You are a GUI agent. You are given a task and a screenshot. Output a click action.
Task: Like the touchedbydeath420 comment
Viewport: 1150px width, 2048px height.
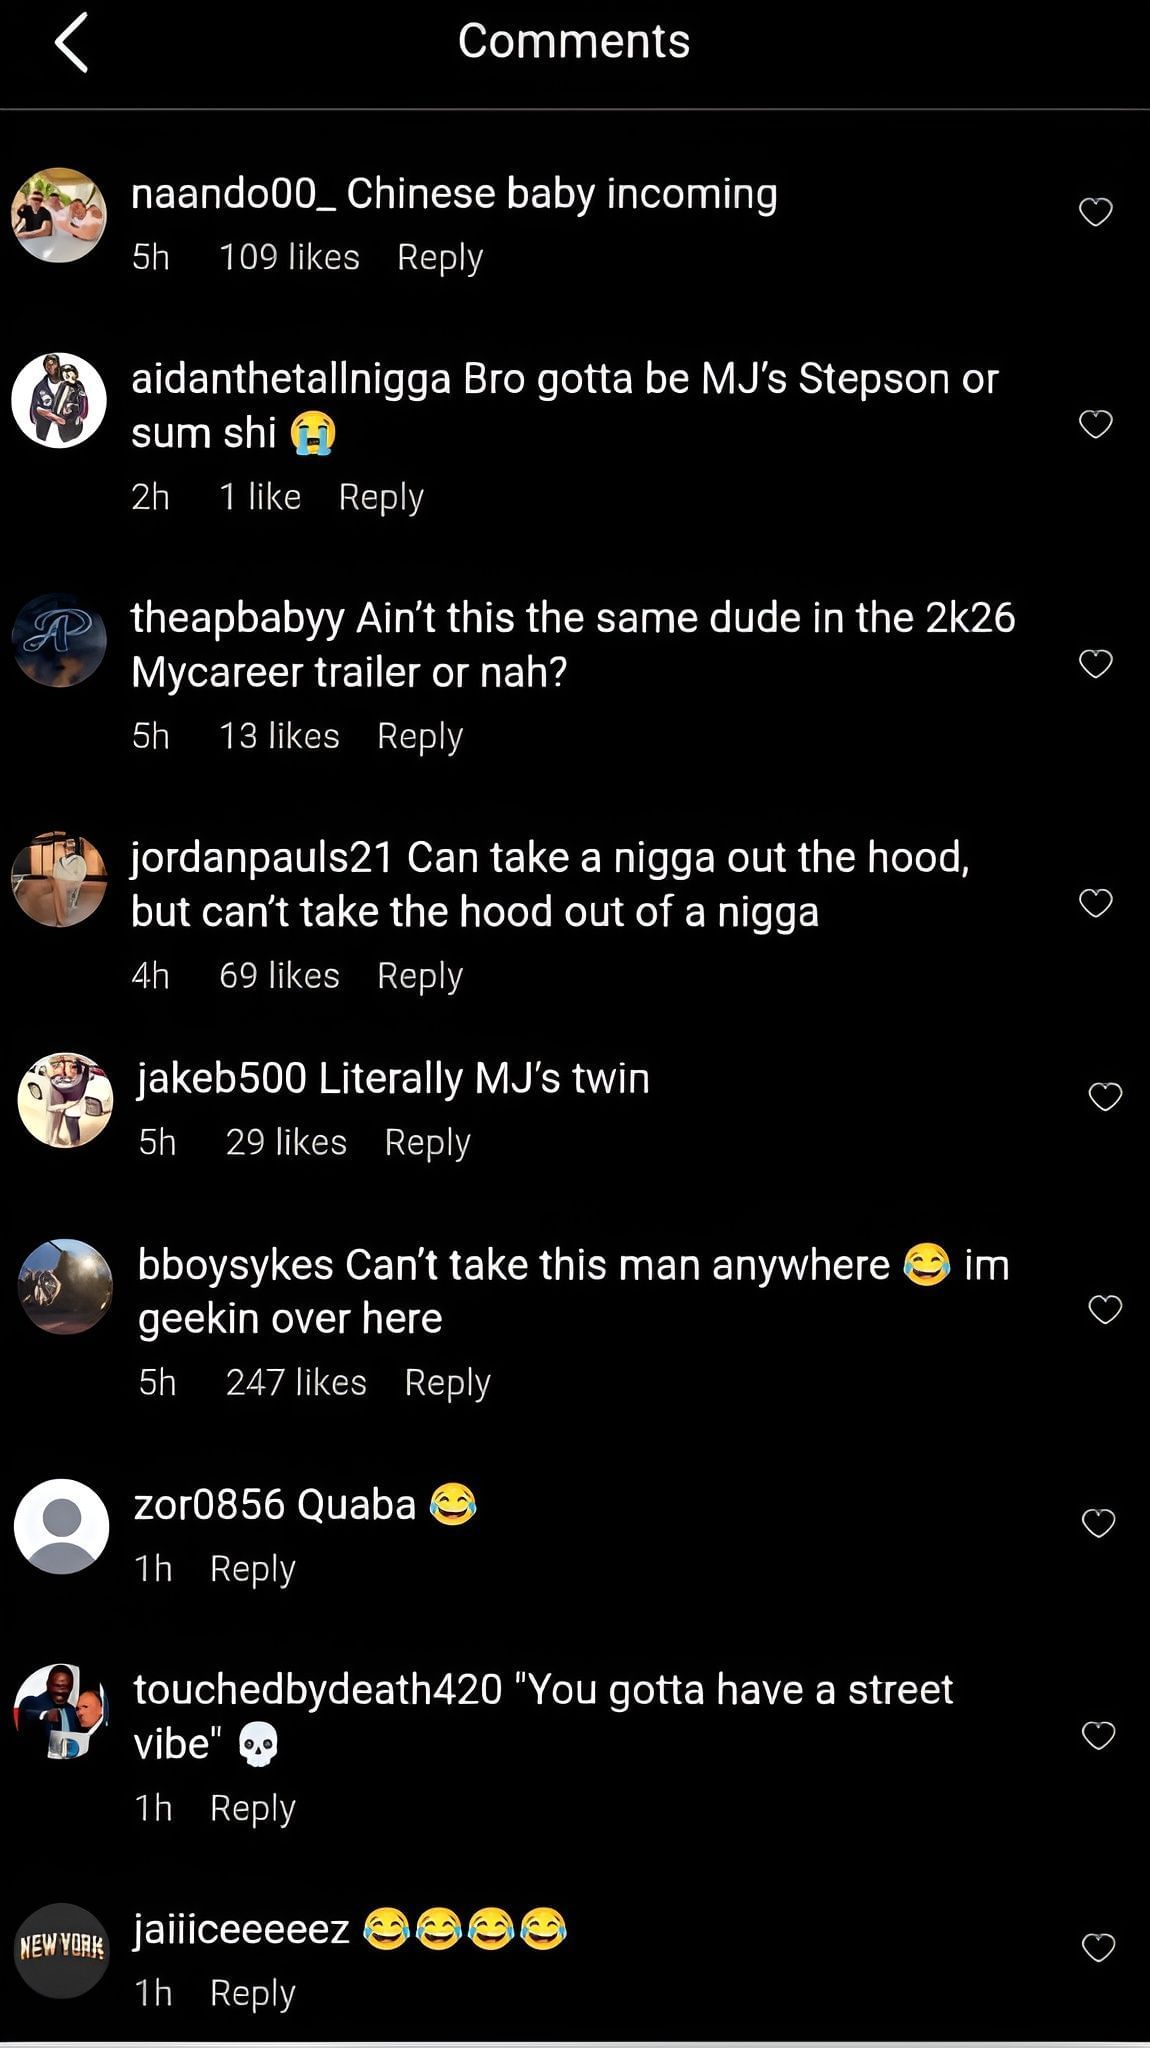point(1098,1735)
